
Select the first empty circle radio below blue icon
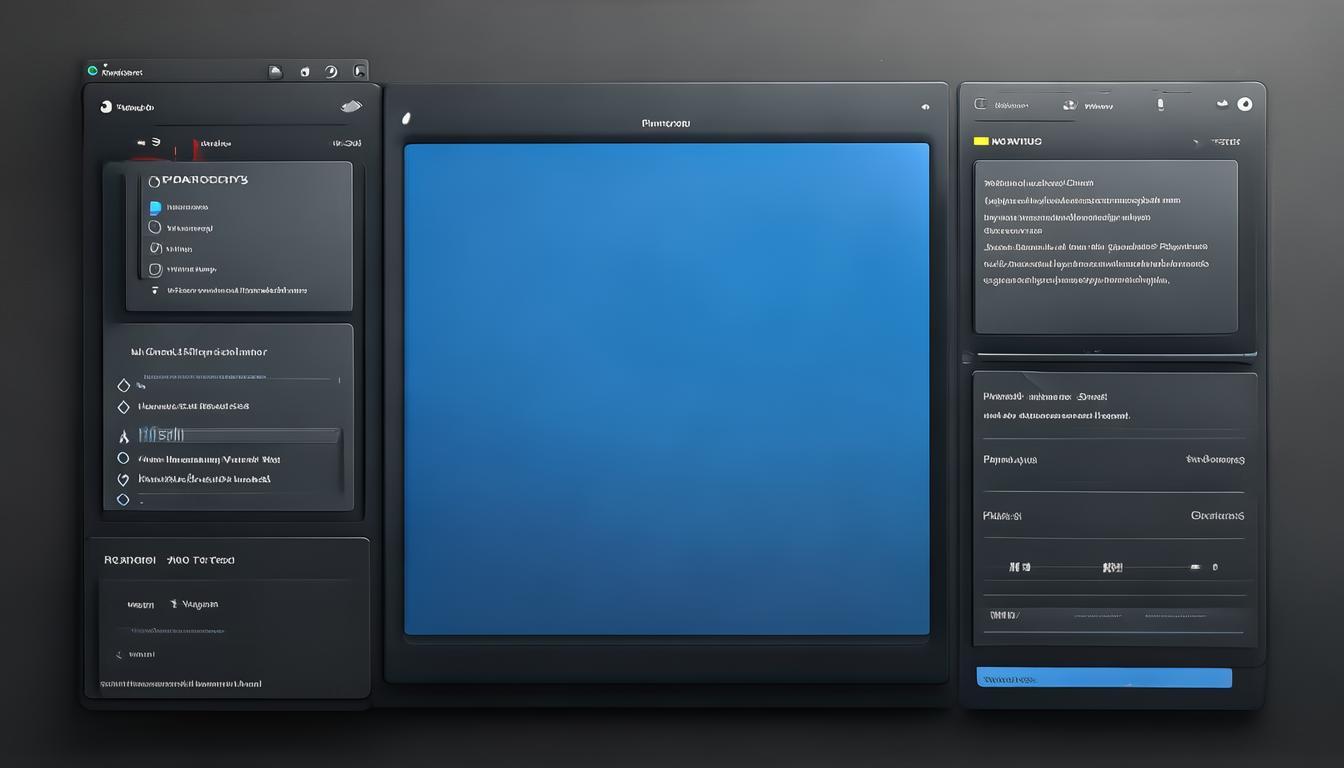click(x=155, y=228)
